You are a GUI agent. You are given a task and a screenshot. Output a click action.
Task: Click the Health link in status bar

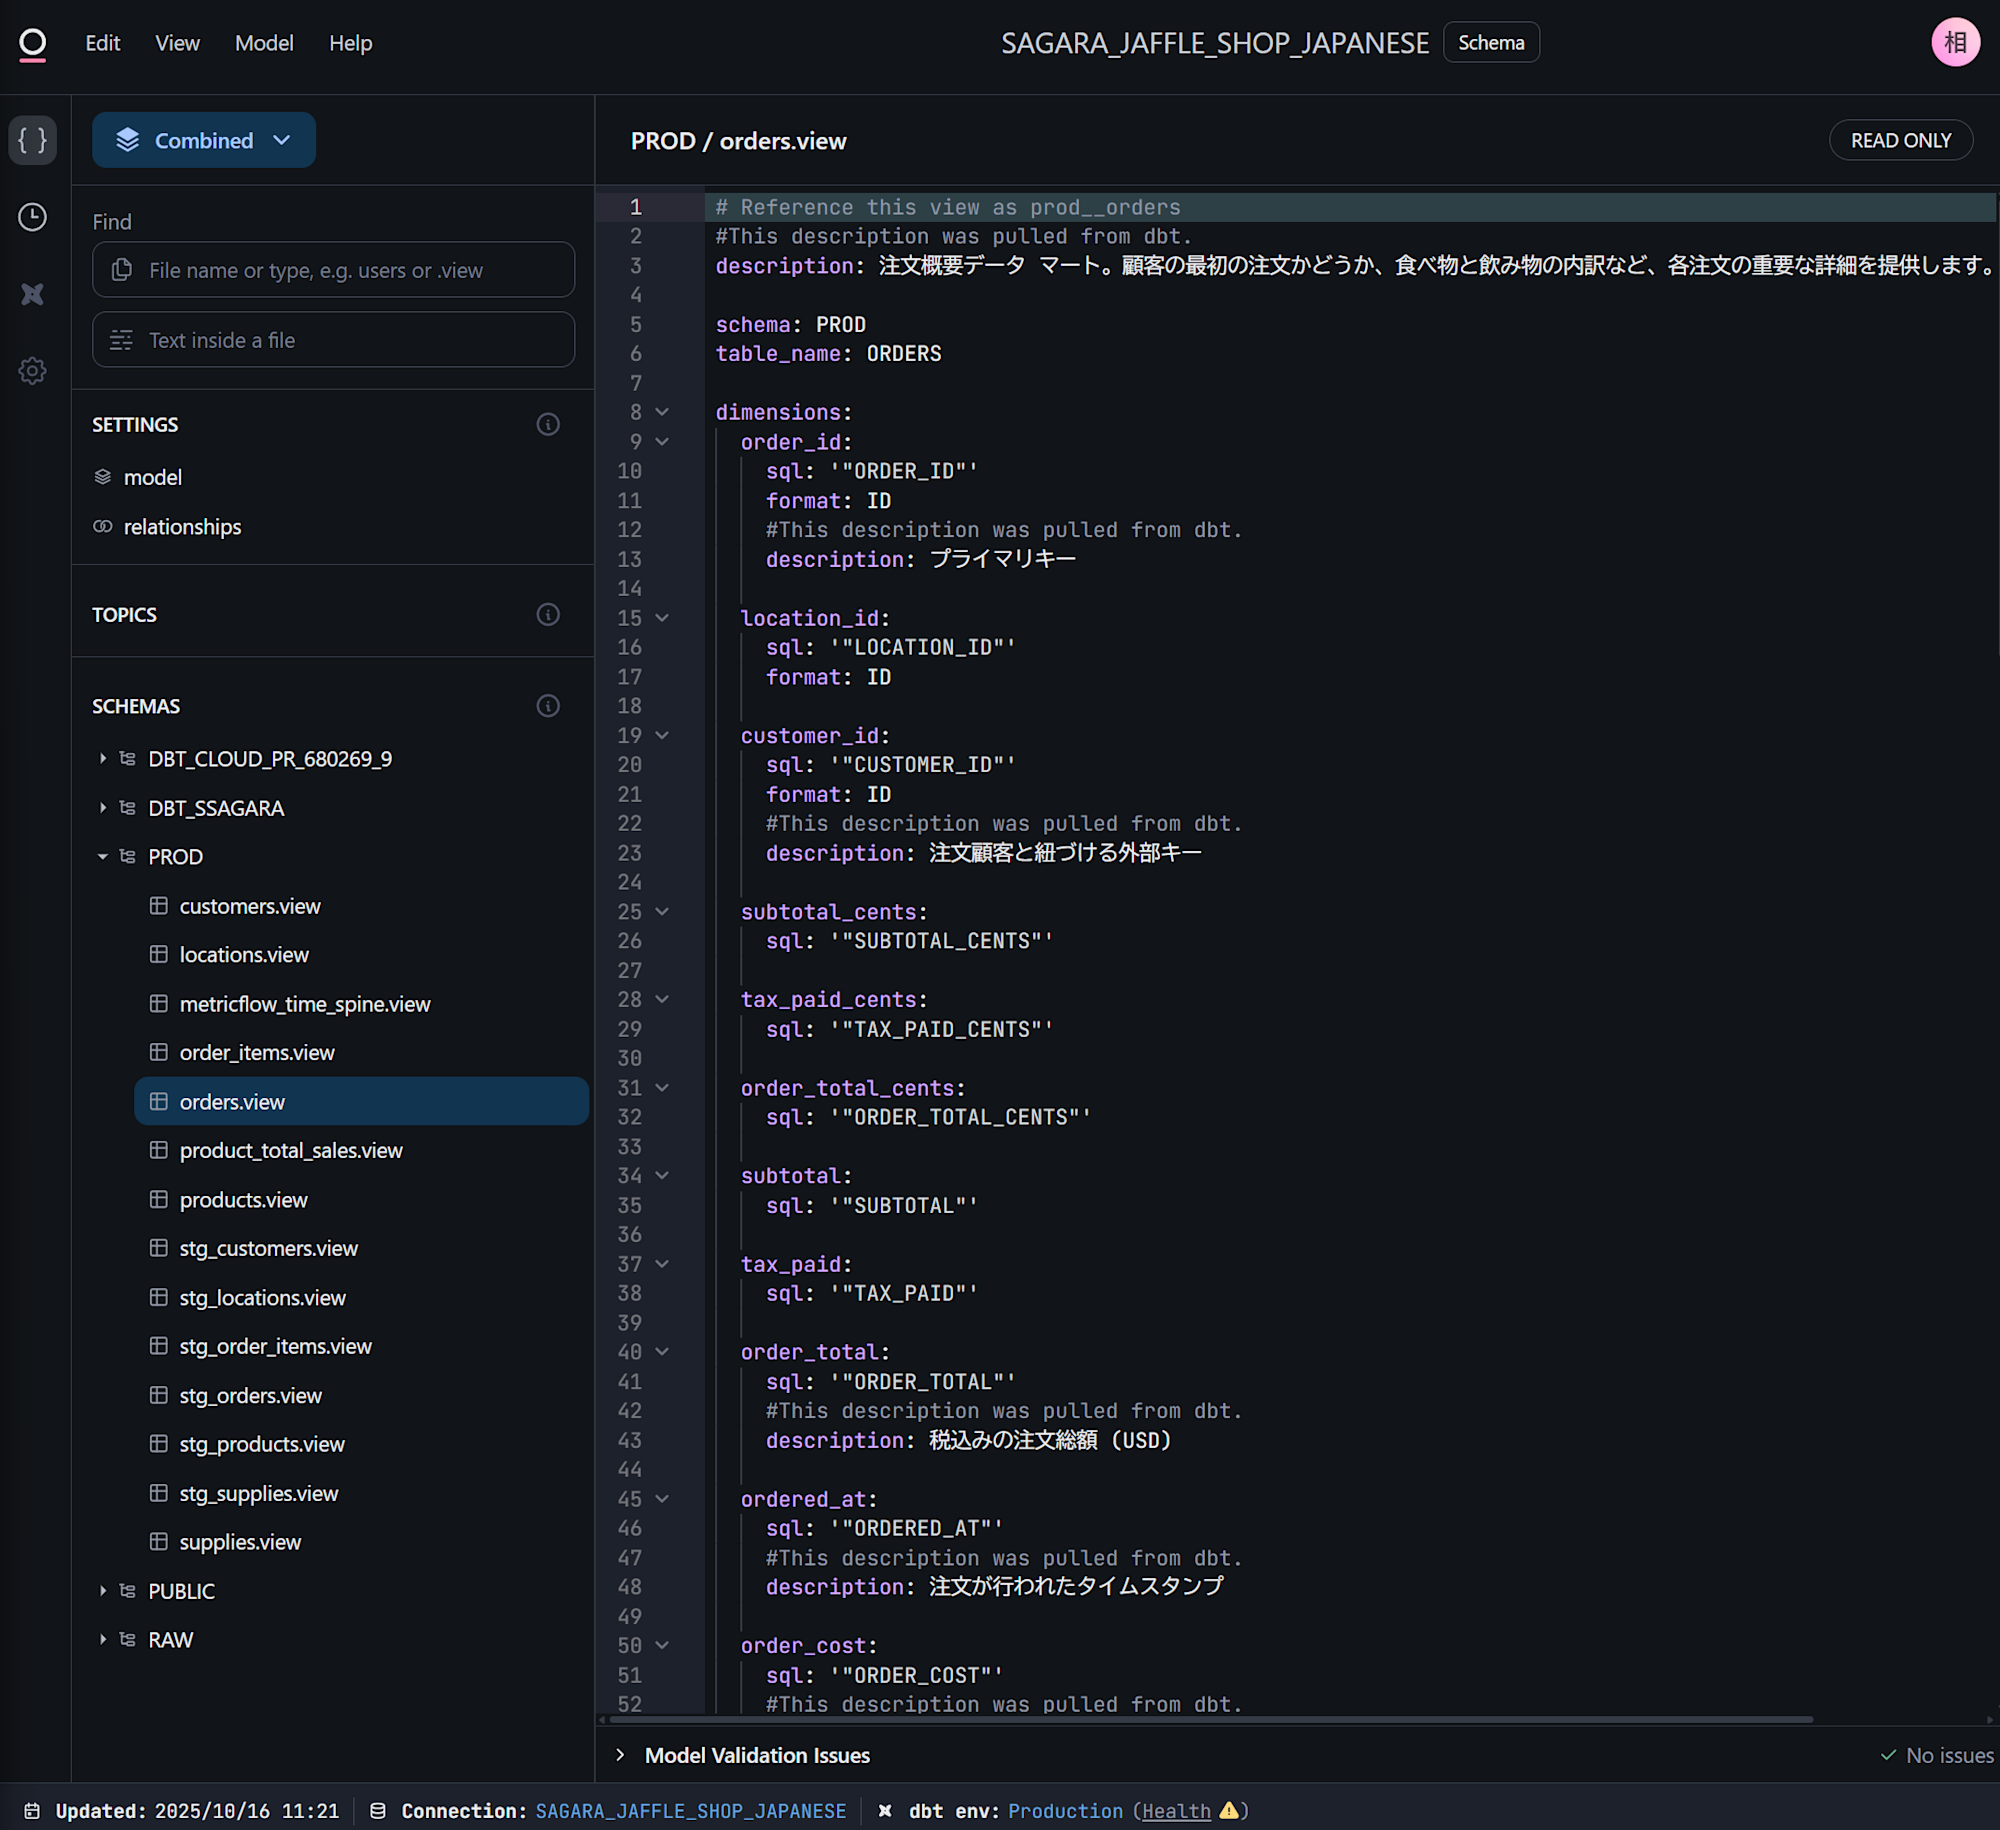tap(1176, 1811)
